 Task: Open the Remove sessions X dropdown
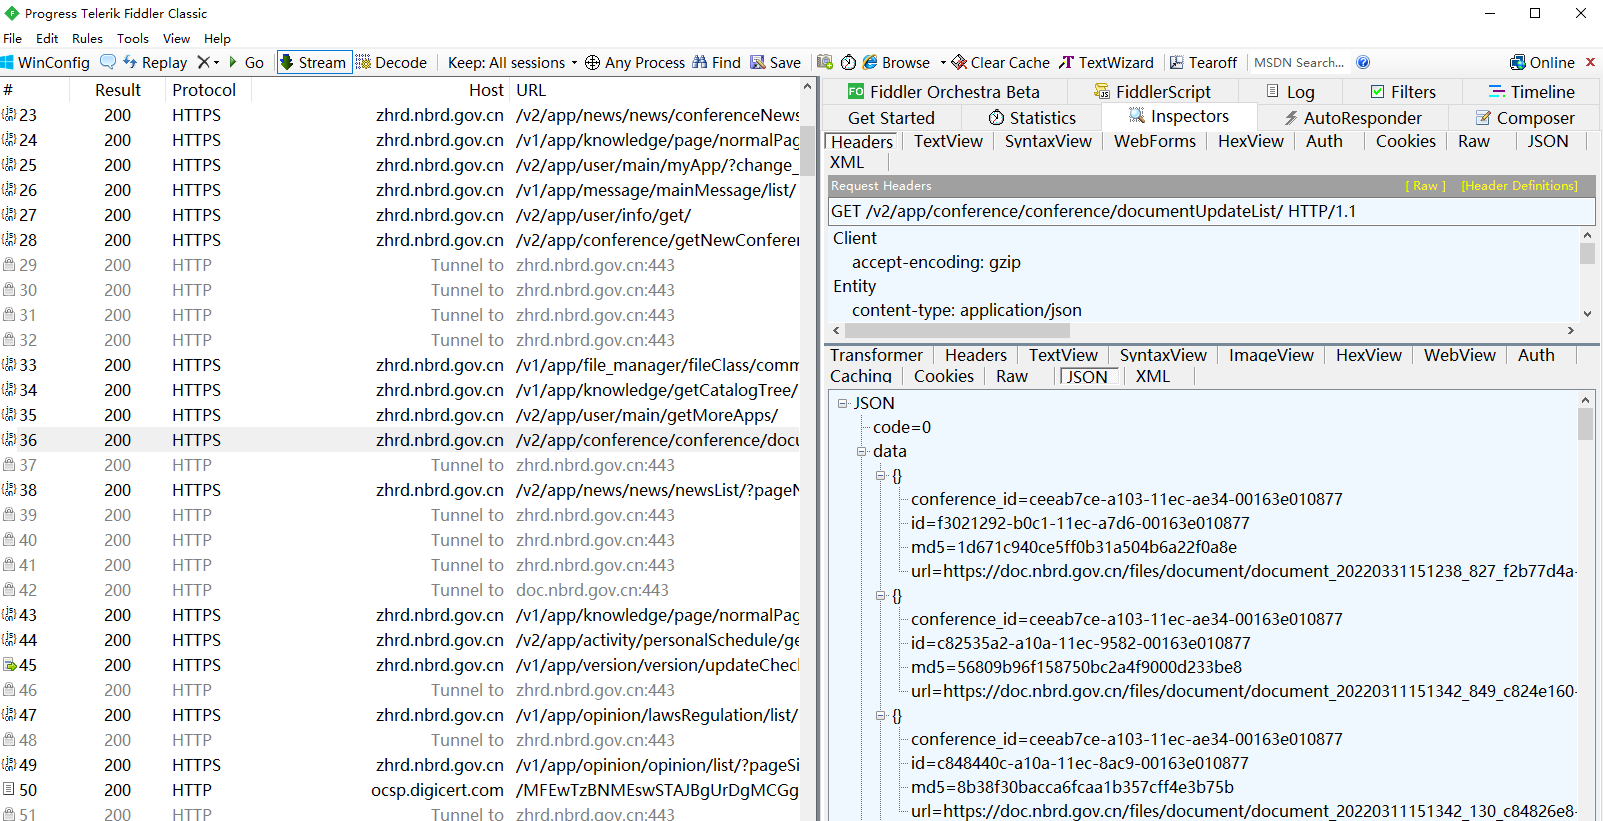point(208,62)
